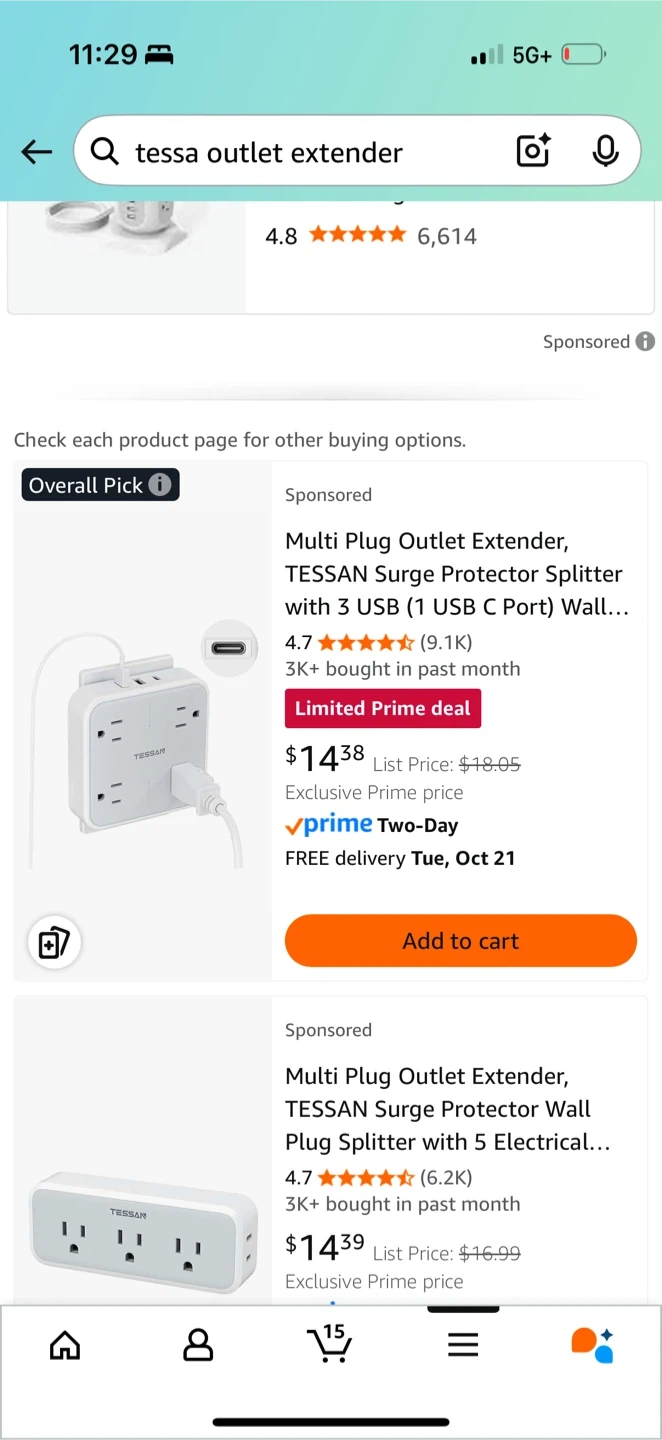Tap the back arrow

[37, 152]
